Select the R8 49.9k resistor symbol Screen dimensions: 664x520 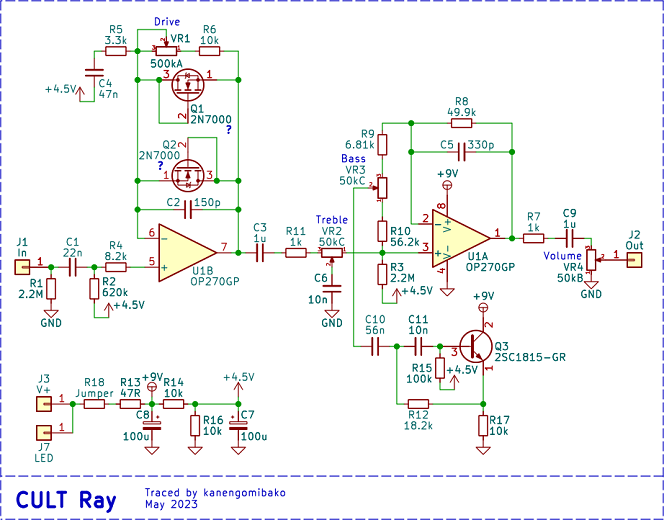[462, 123]
